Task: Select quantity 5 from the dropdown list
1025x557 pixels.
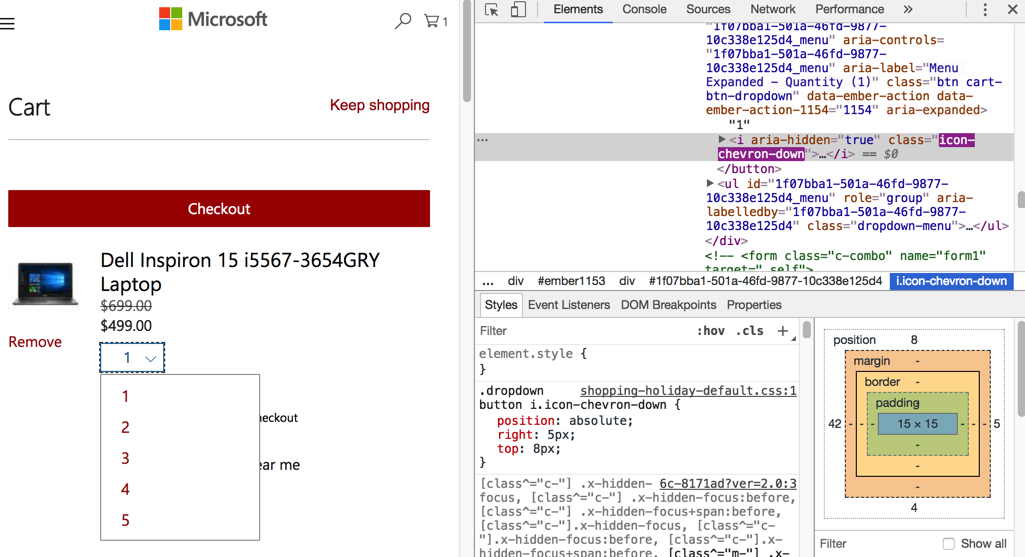Action: (x=125, y=520)
